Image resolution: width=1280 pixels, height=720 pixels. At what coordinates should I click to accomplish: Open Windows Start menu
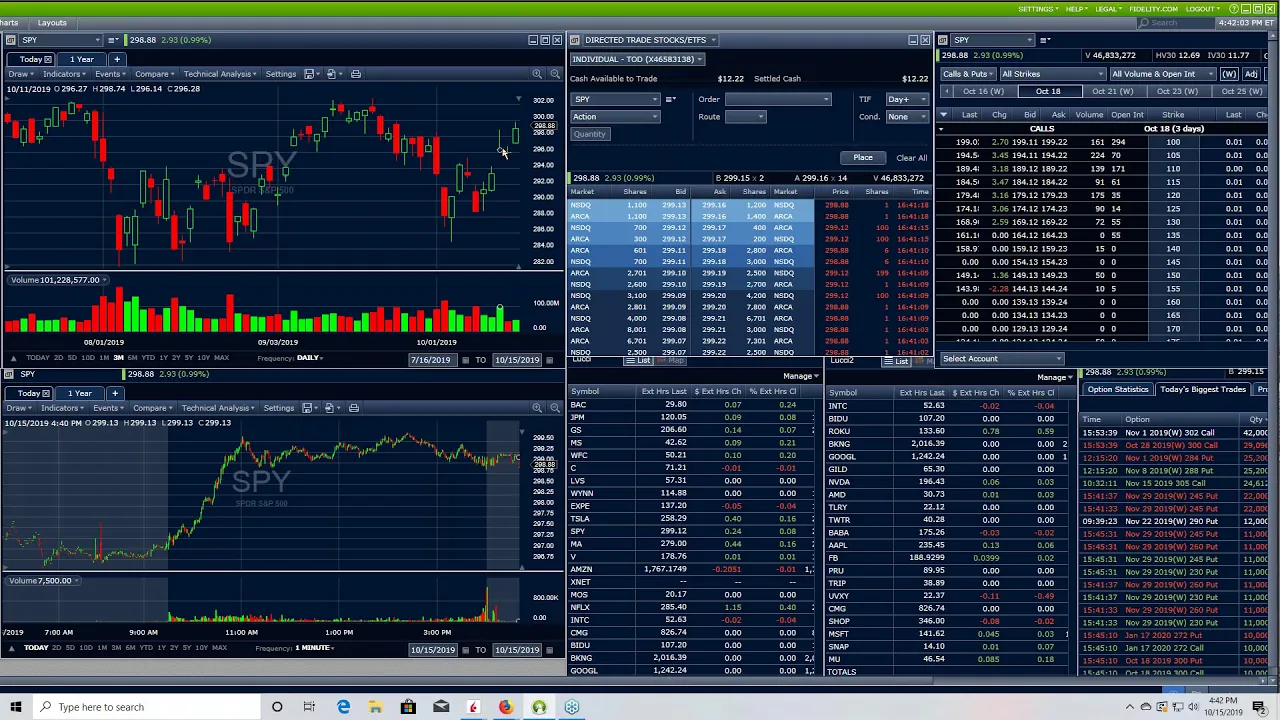tap(15, 707)
